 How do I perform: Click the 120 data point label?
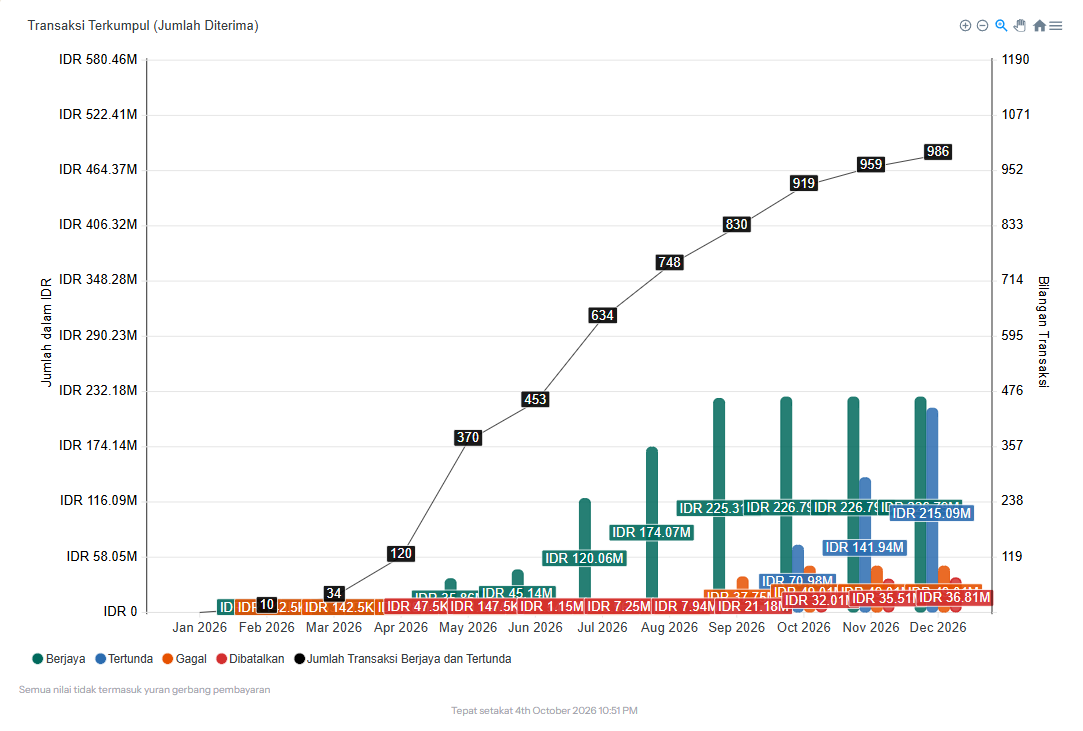401,553
